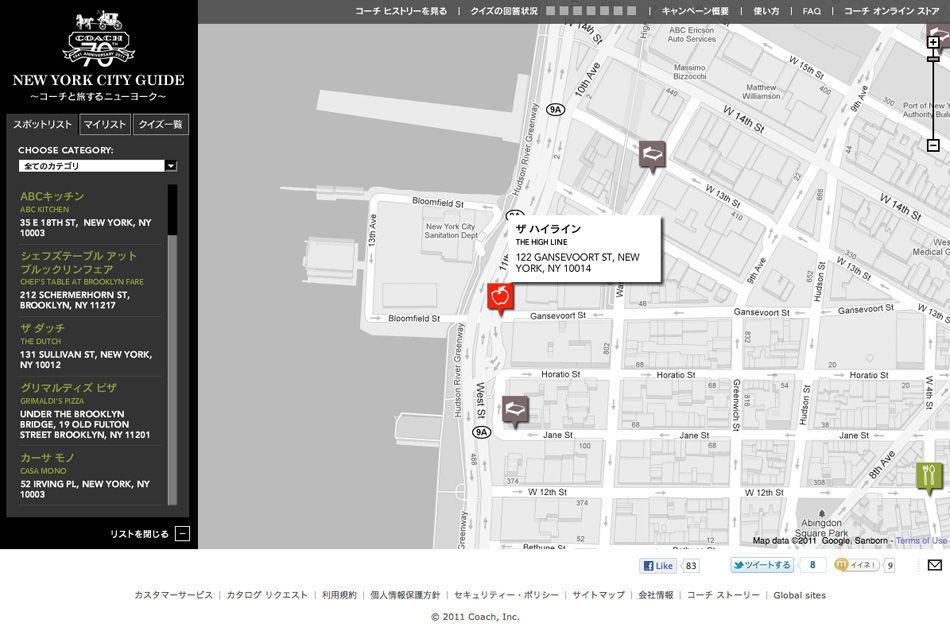Viewport: 950px width, 627px height.
Task: Click the 131 SULLIVAN ST address text
Action: 86,359
